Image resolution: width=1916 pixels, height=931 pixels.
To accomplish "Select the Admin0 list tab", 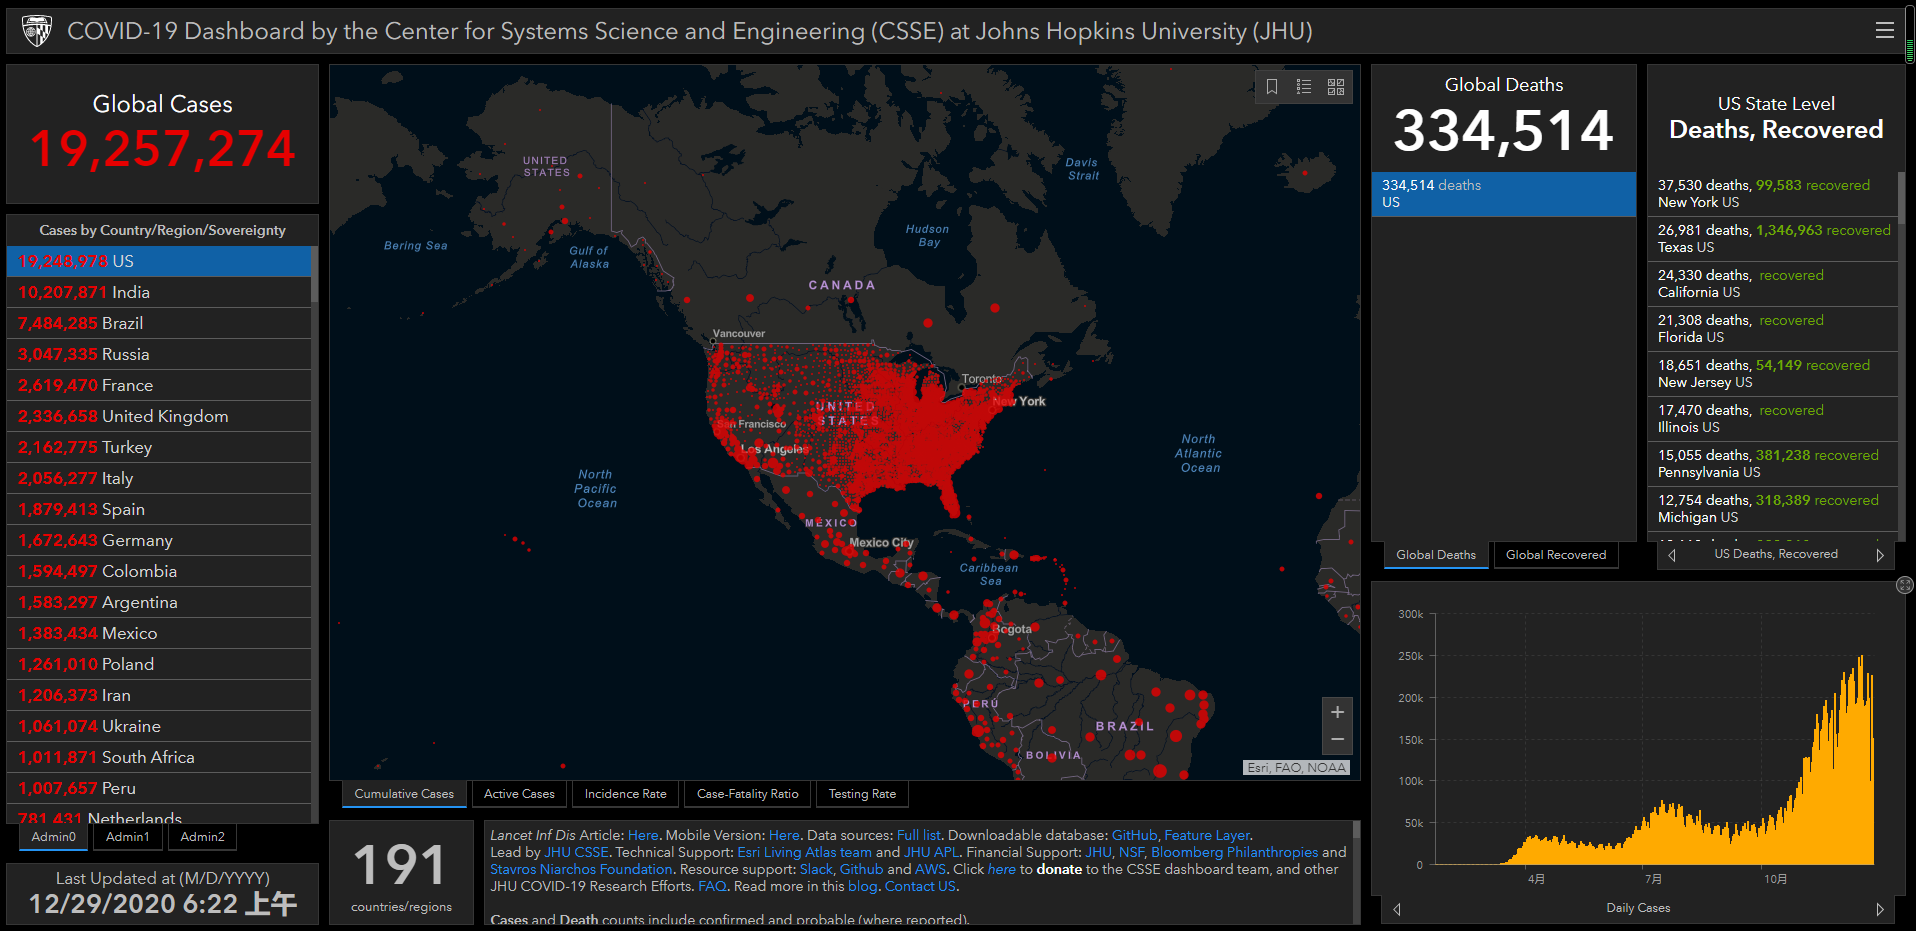I will [54, 837].
